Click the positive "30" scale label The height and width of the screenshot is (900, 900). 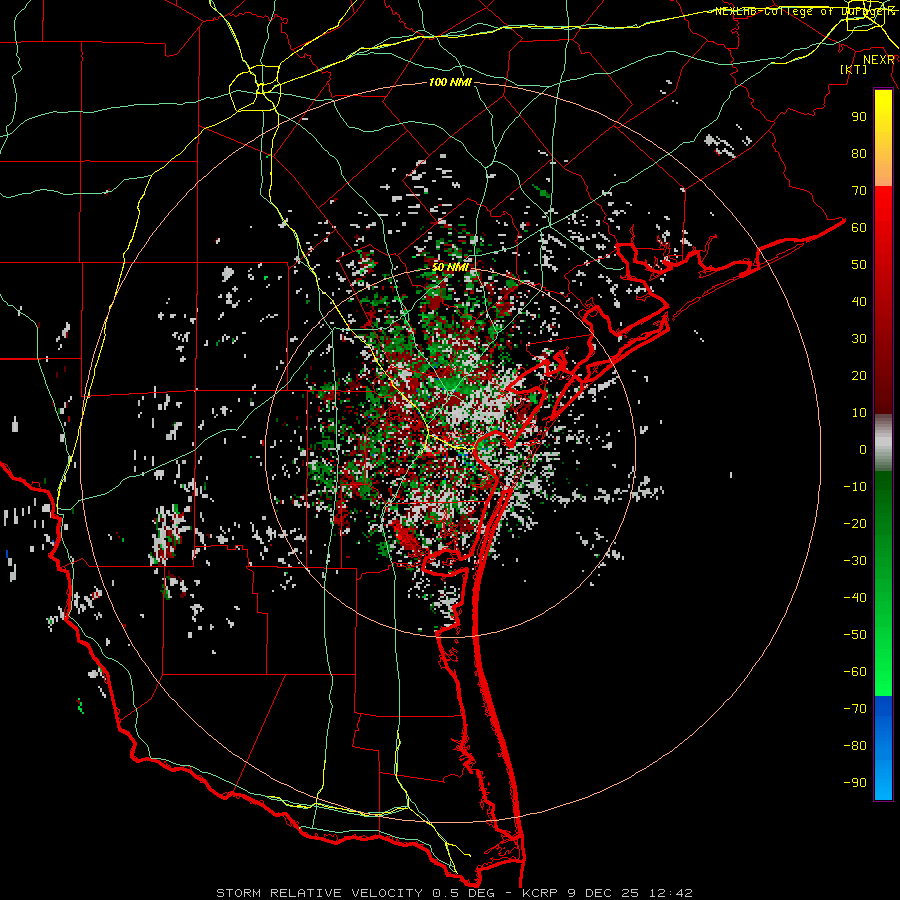pos(859,339)
